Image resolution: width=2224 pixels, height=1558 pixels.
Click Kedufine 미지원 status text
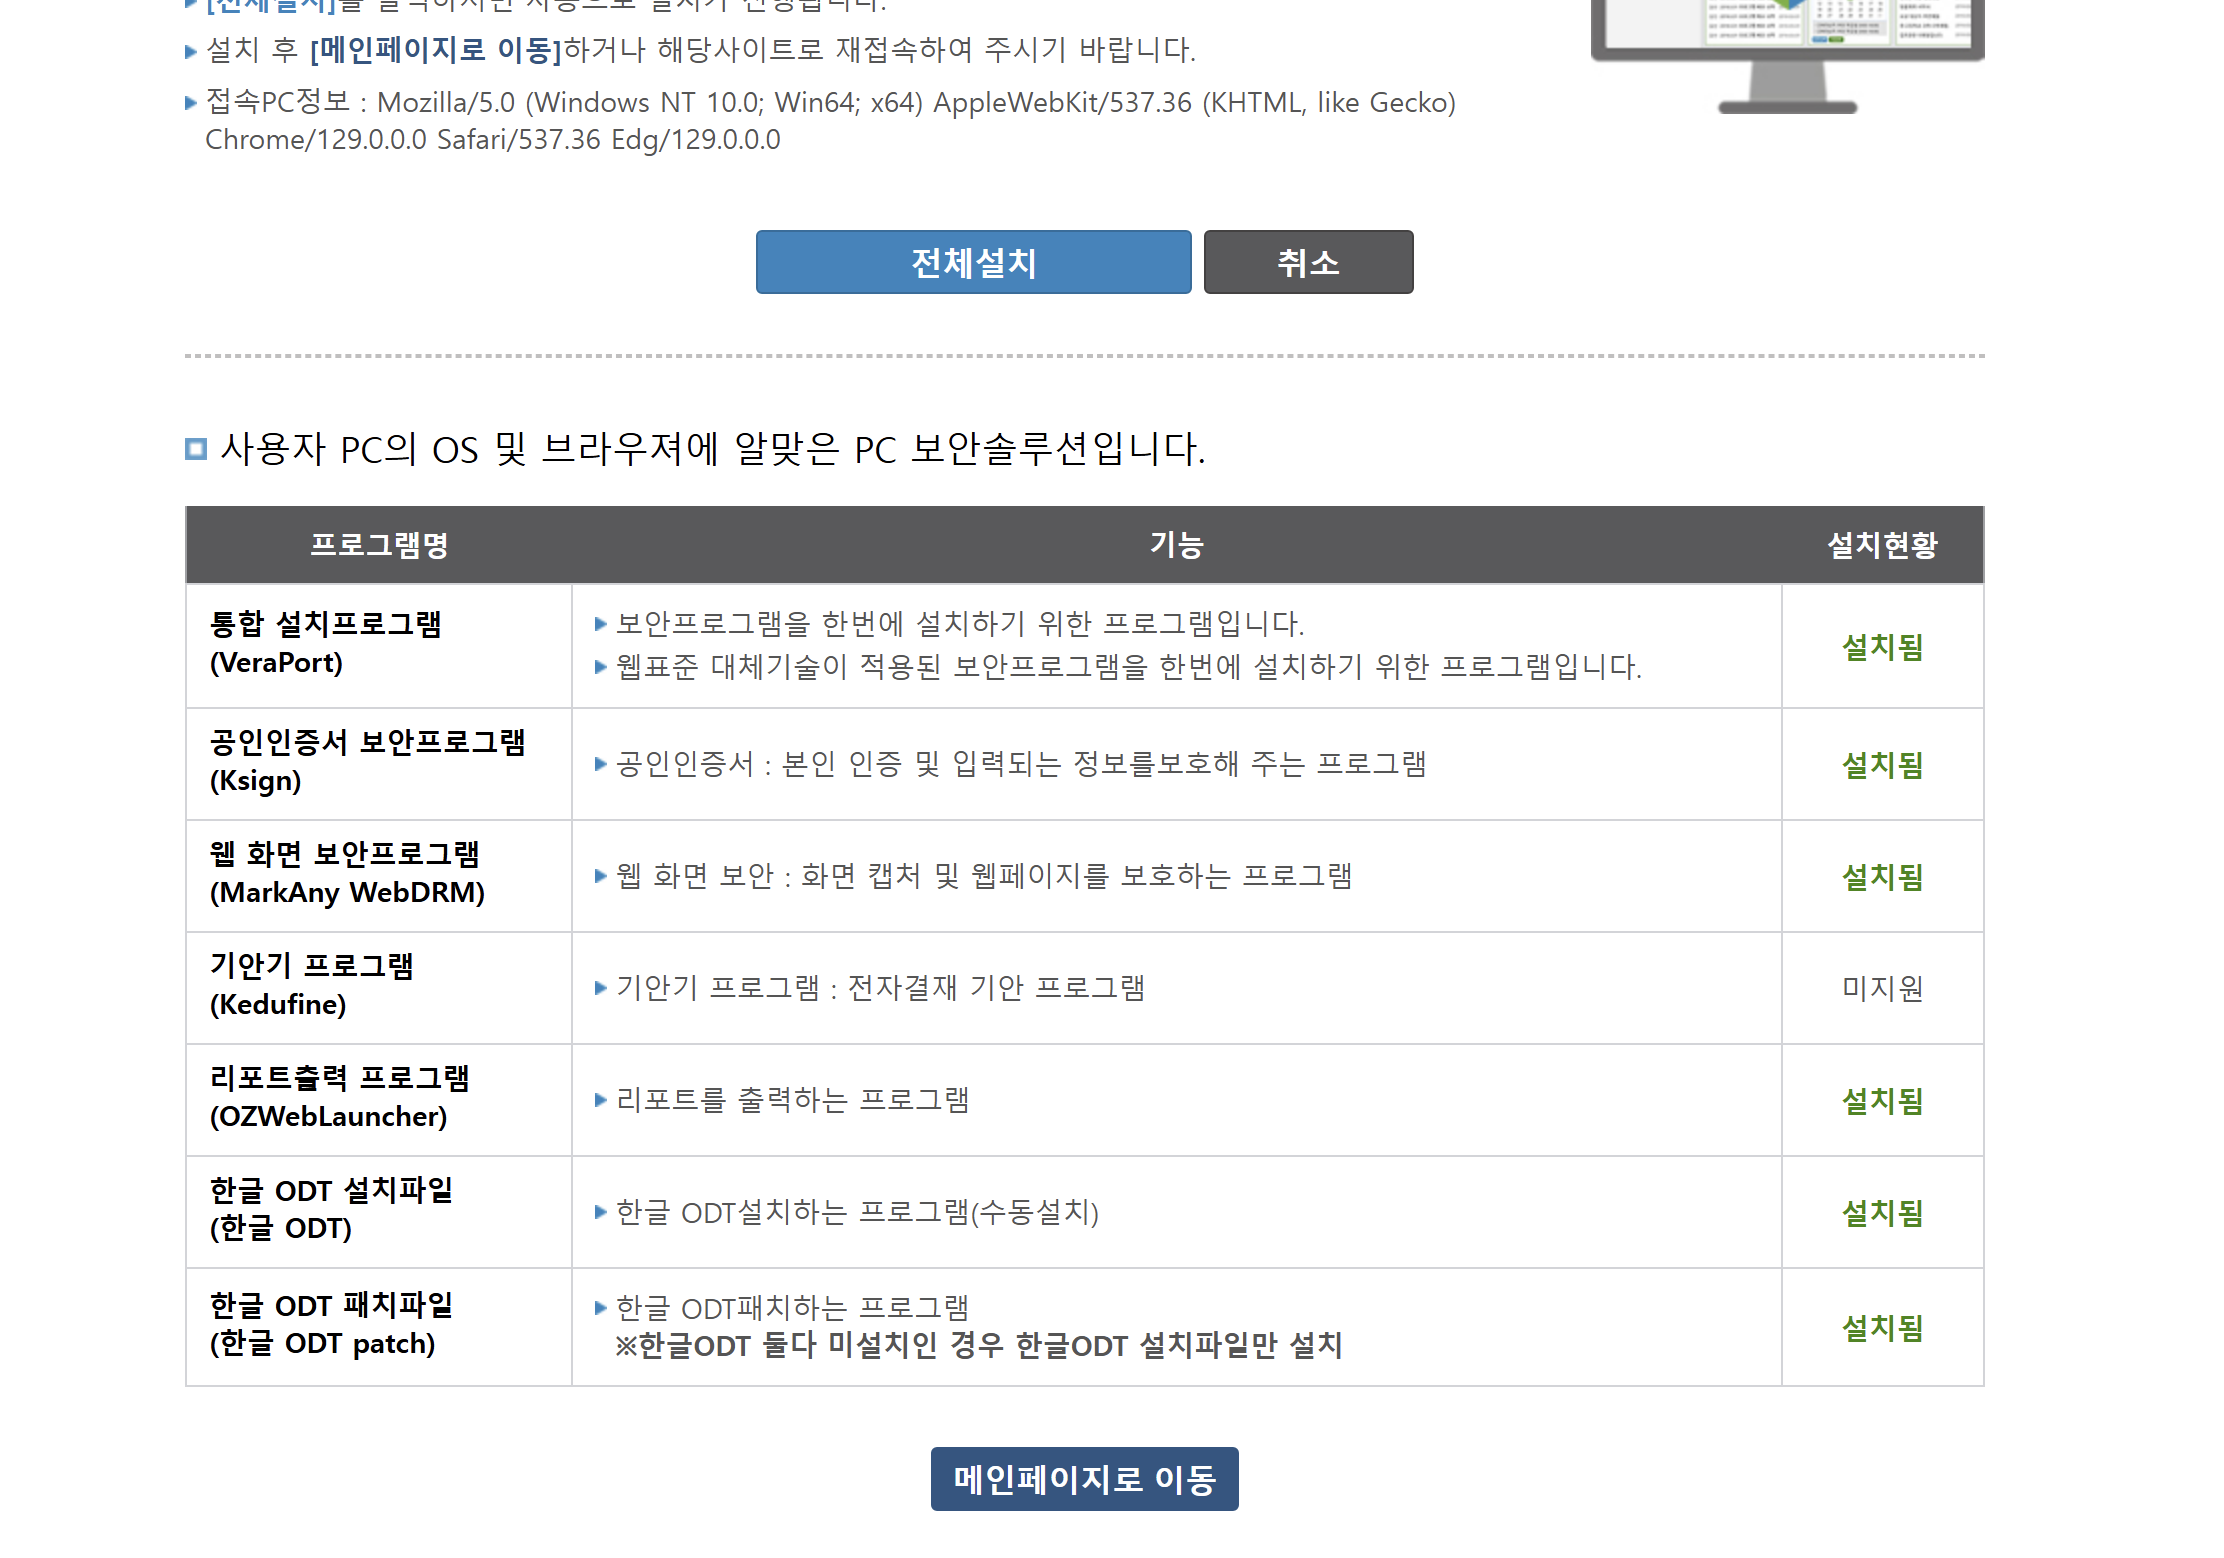pyautogui.click(x=1882, y=988)
